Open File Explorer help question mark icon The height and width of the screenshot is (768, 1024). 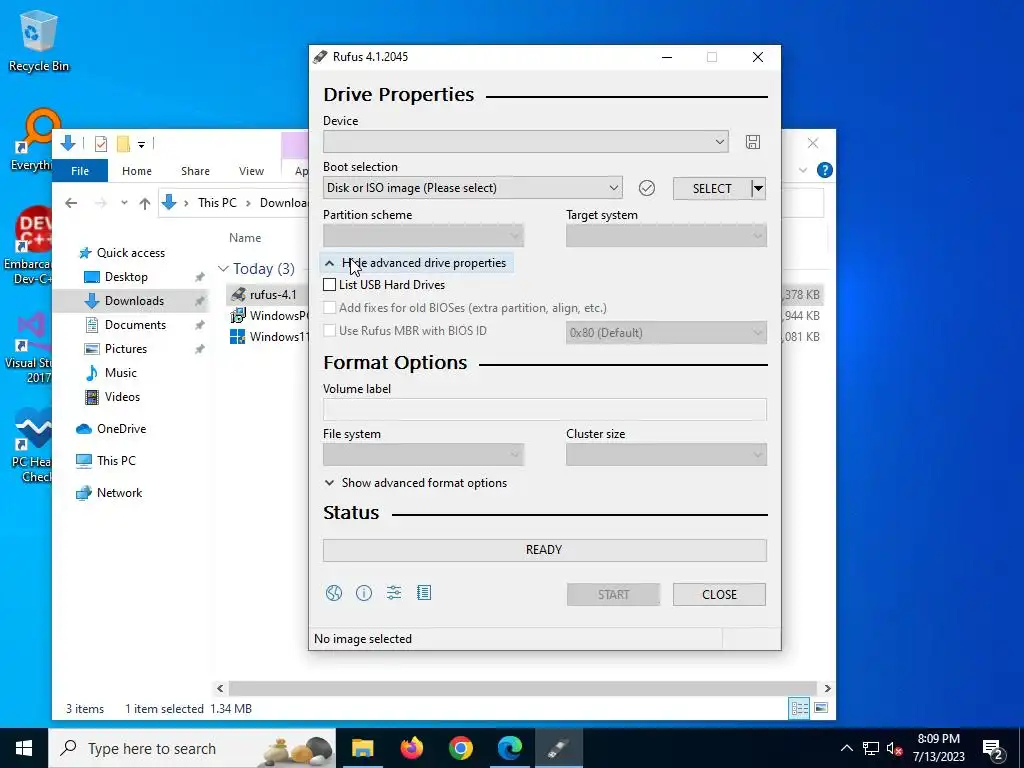click(825, 170)
